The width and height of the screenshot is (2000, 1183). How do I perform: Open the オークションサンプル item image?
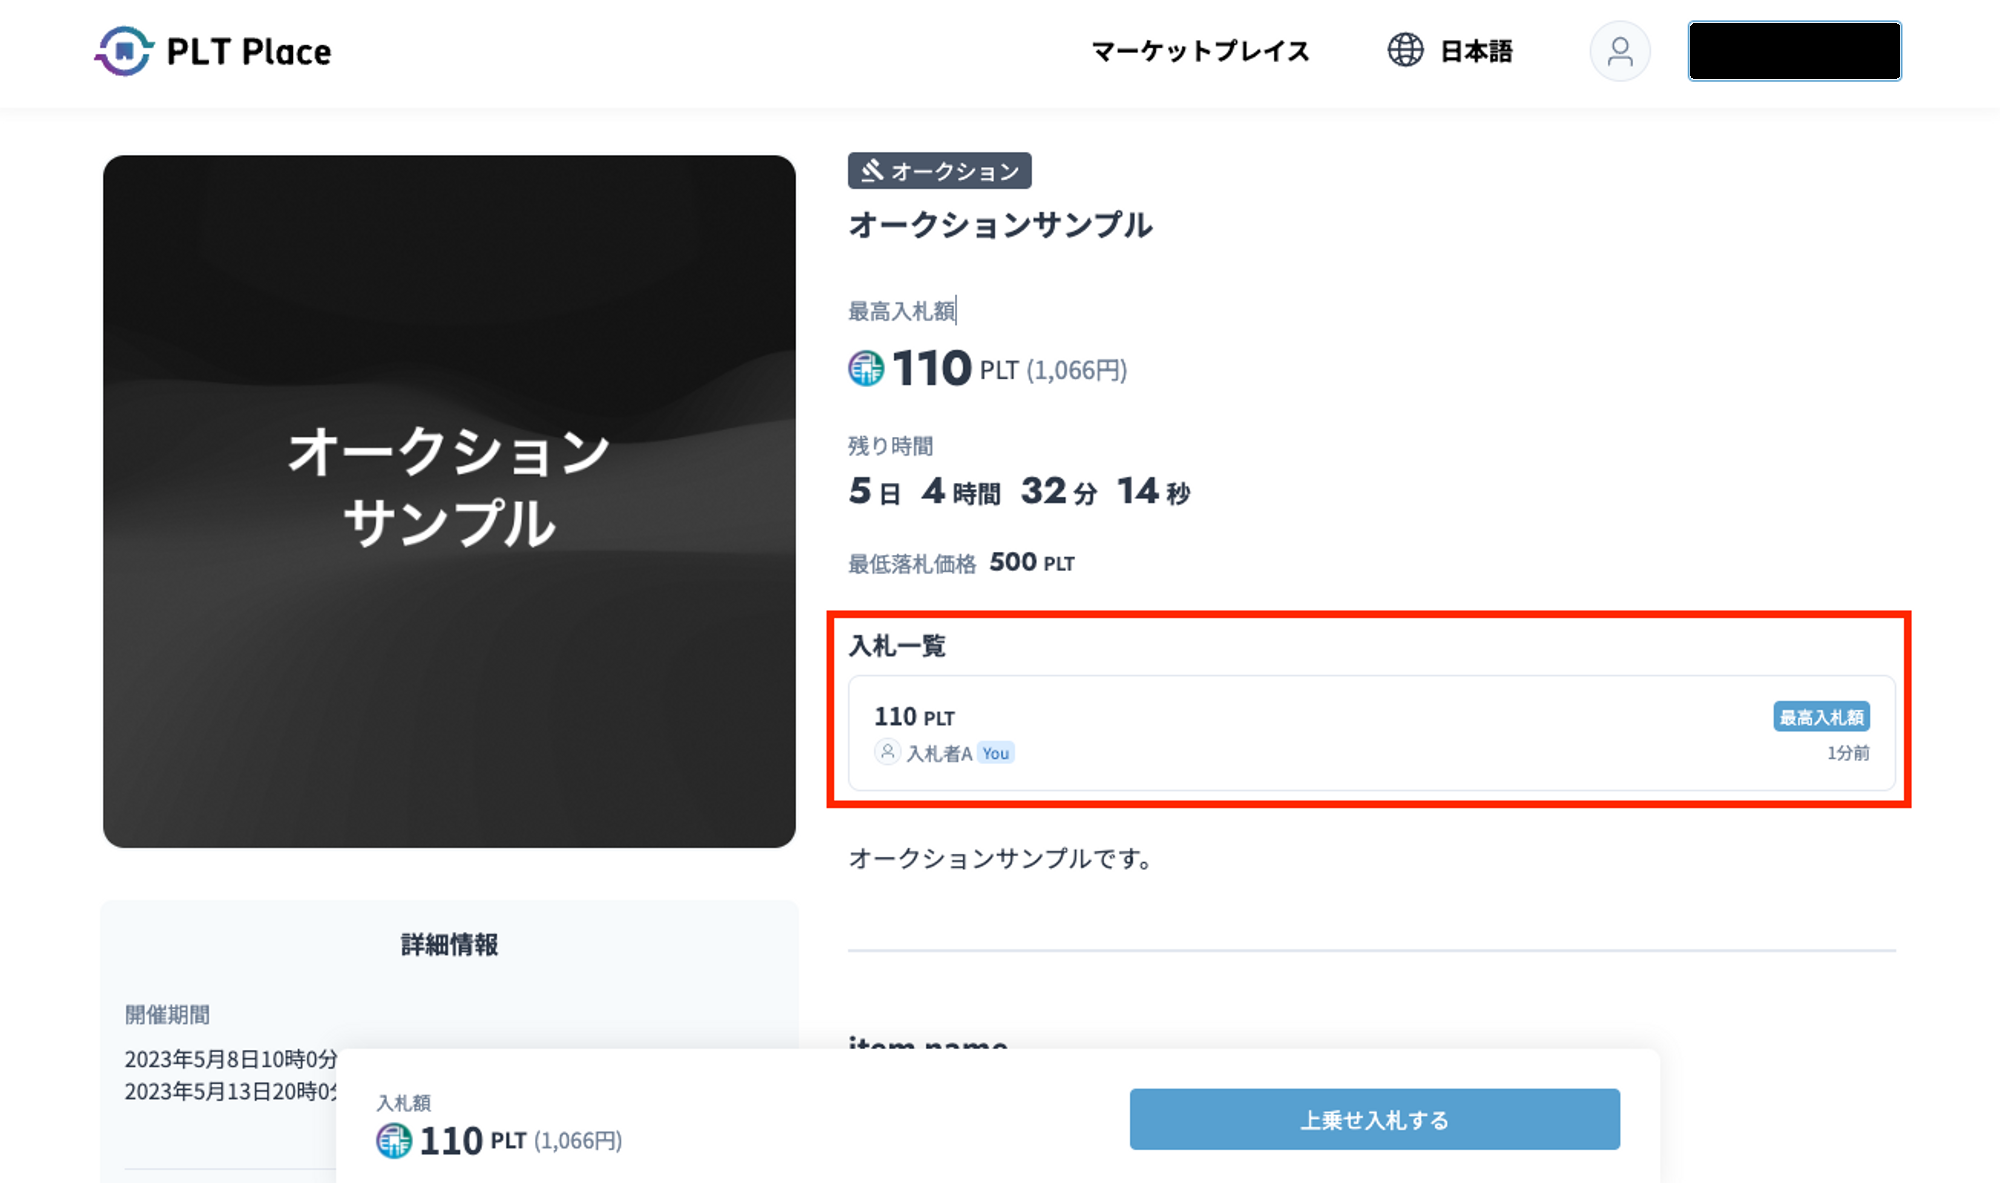point(449,501)
